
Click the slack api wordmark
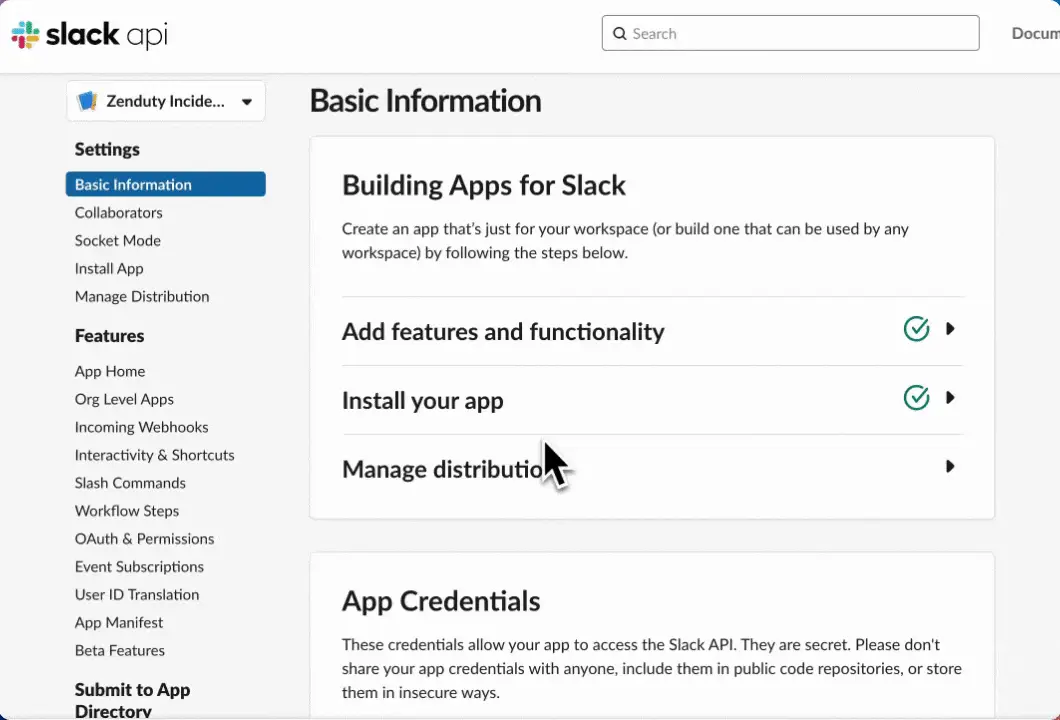106,35
